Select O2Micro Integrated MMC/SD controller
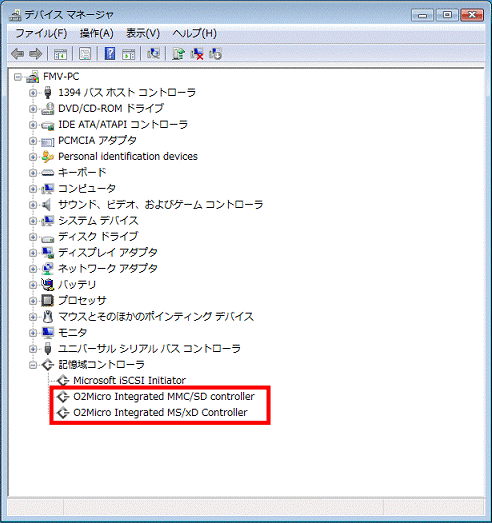This screenshot has width=492, height=523. point(164,397)
